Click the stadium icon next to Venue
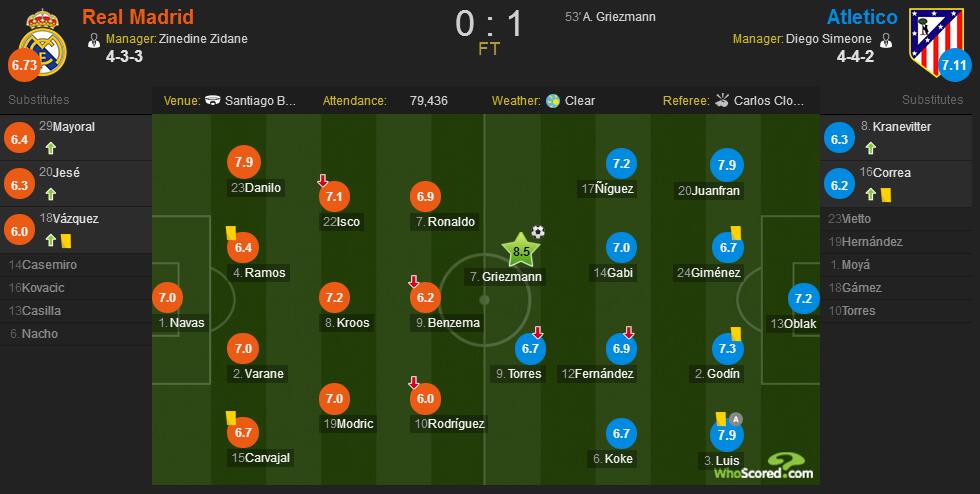 coord(212,101)
